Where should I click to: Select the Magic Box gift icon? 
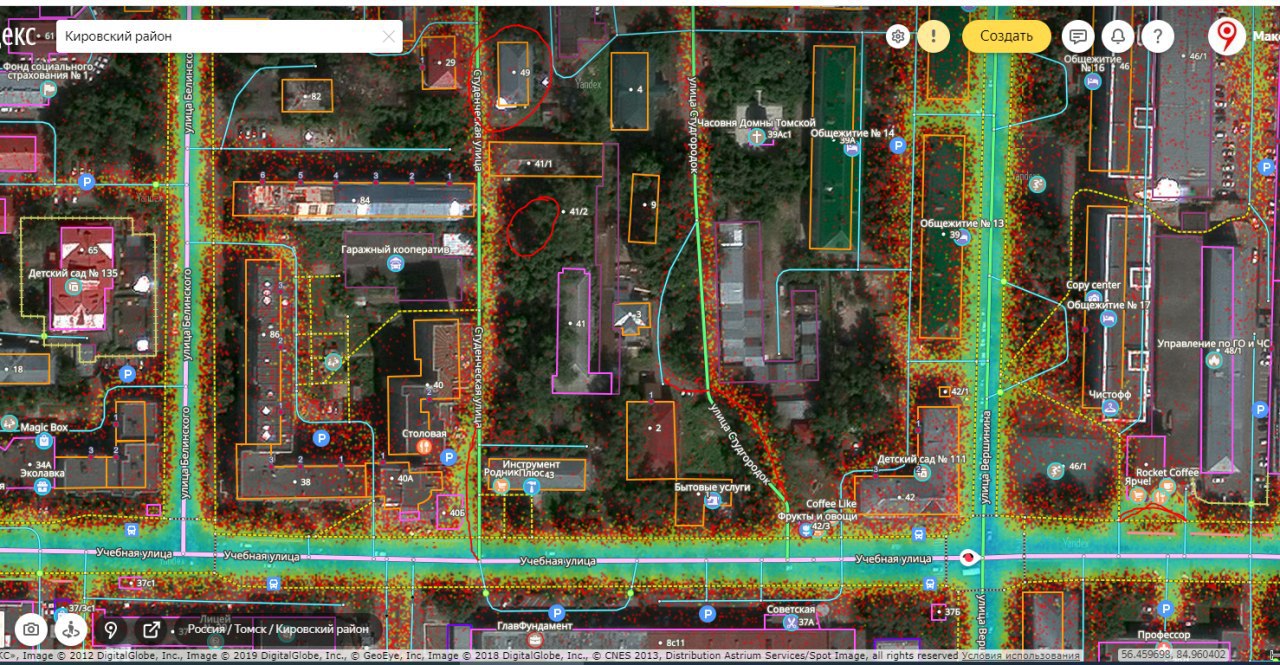[x=43, y=440]
